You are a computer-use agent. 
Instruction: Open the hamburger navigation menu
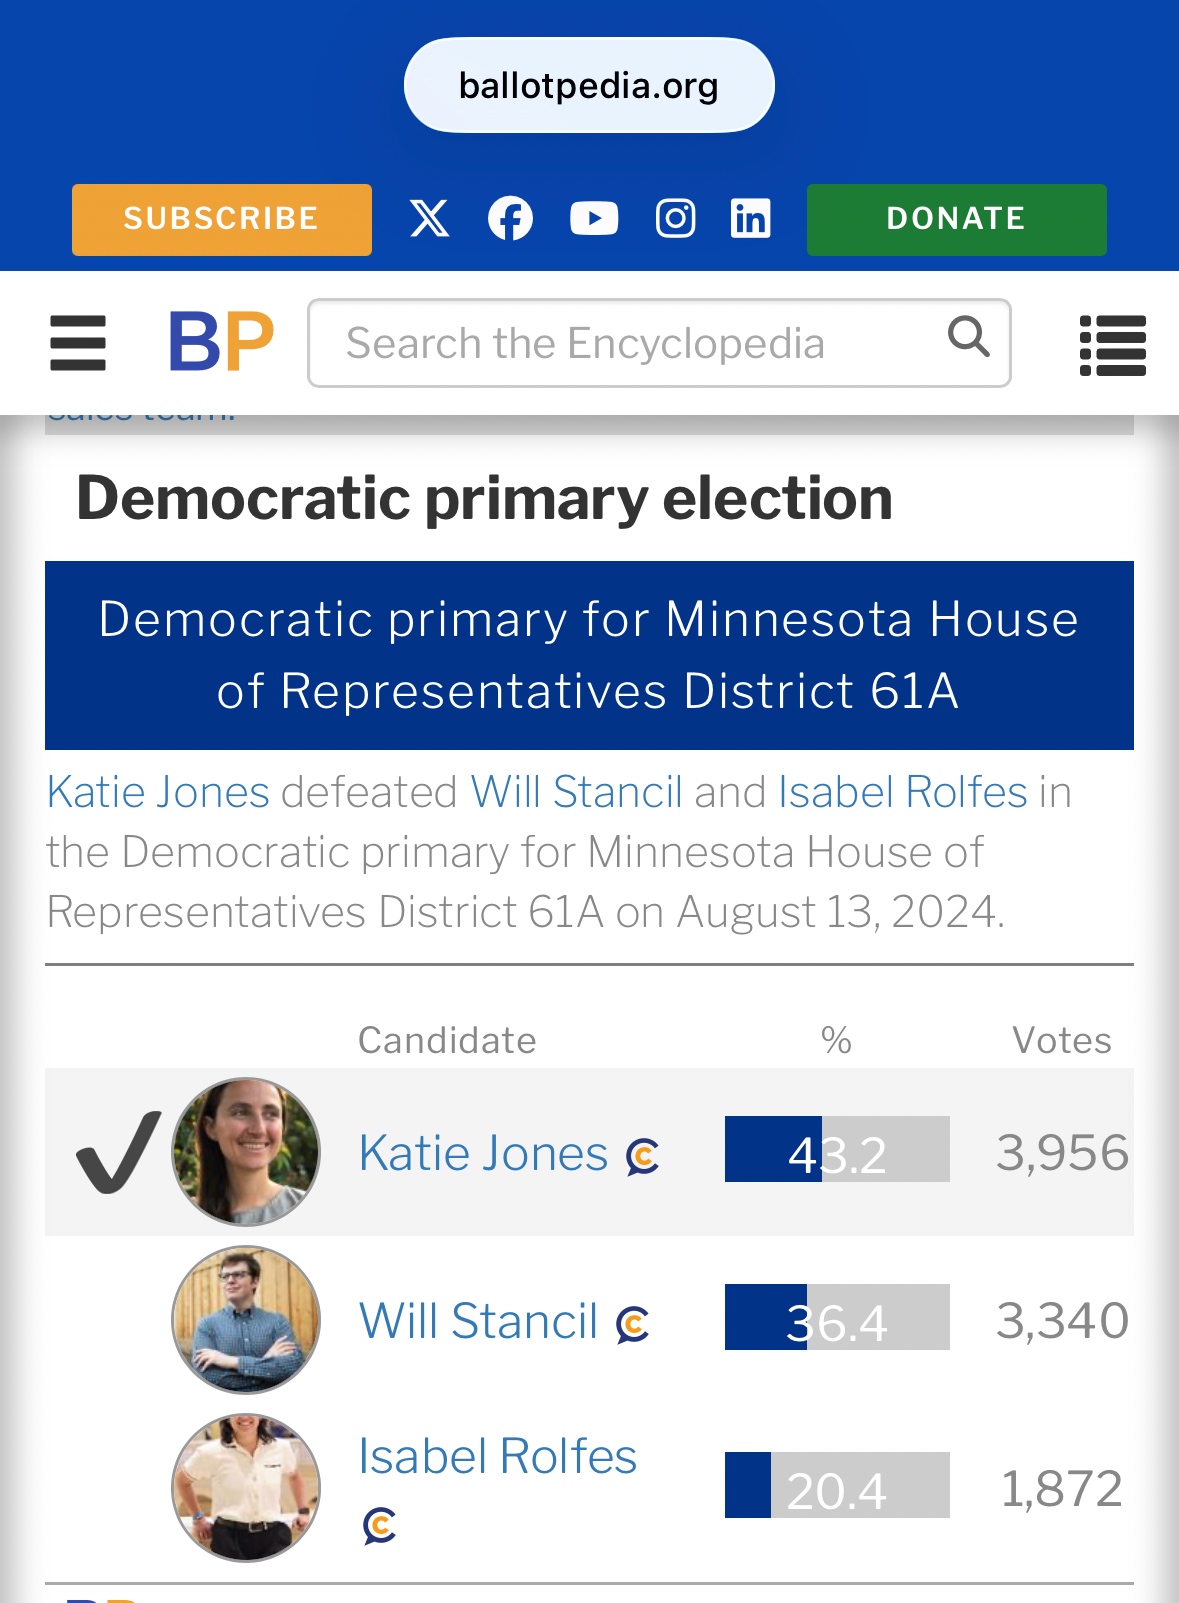click(78, 343)
